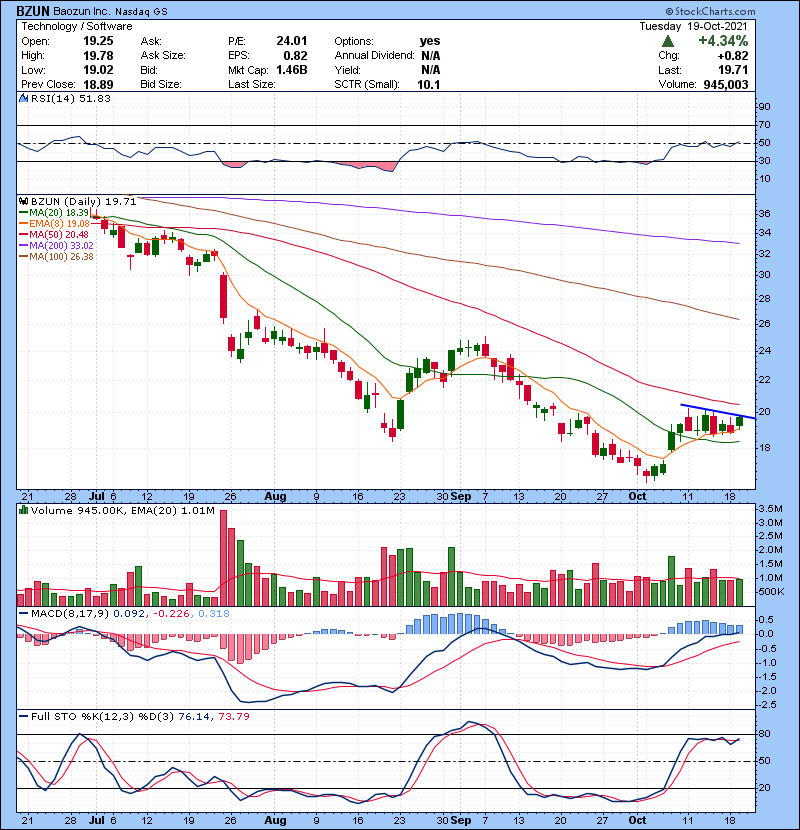Click the brown line swatch beside MA(100)
Viewport: 800px width, 830px height.
pos(23,257)
